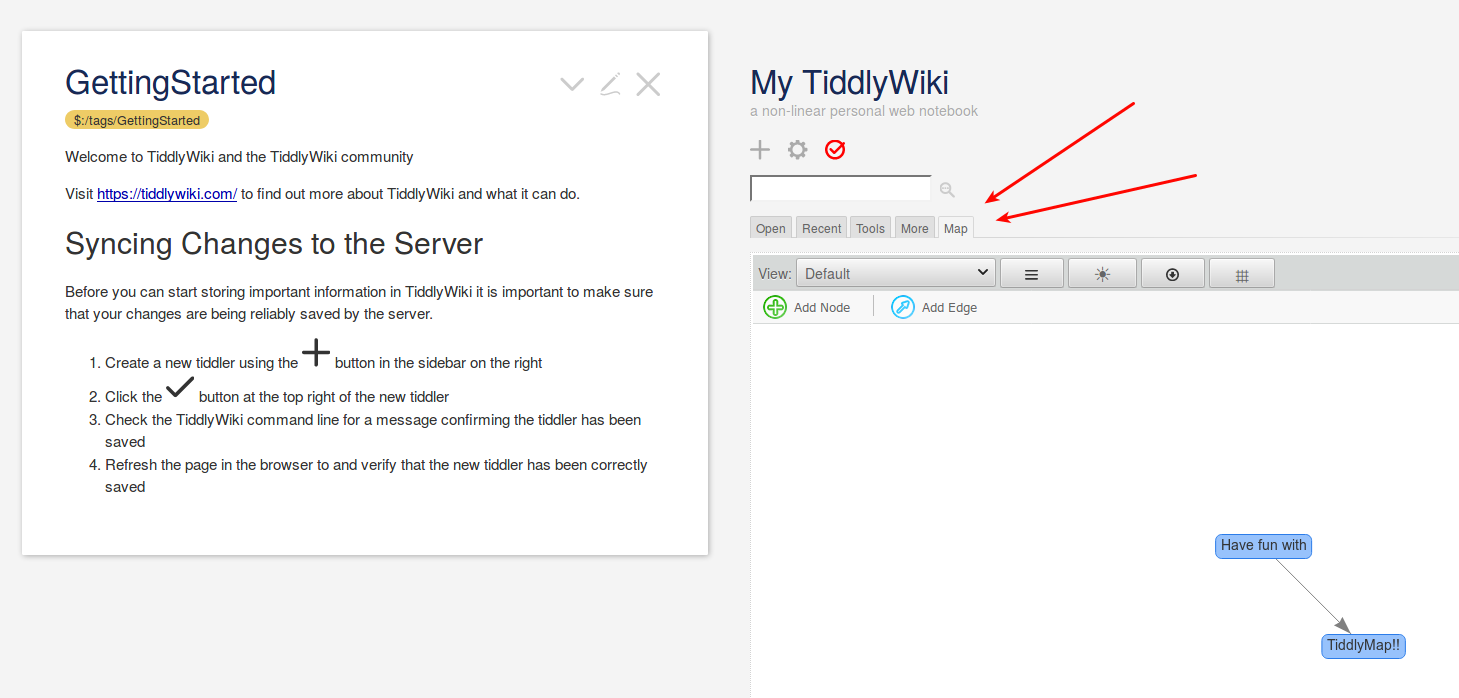Click the My TiddlyWiki site title
Image resolution: width=1459 pixels, height=698 pixels.
[x=849, y=83]
